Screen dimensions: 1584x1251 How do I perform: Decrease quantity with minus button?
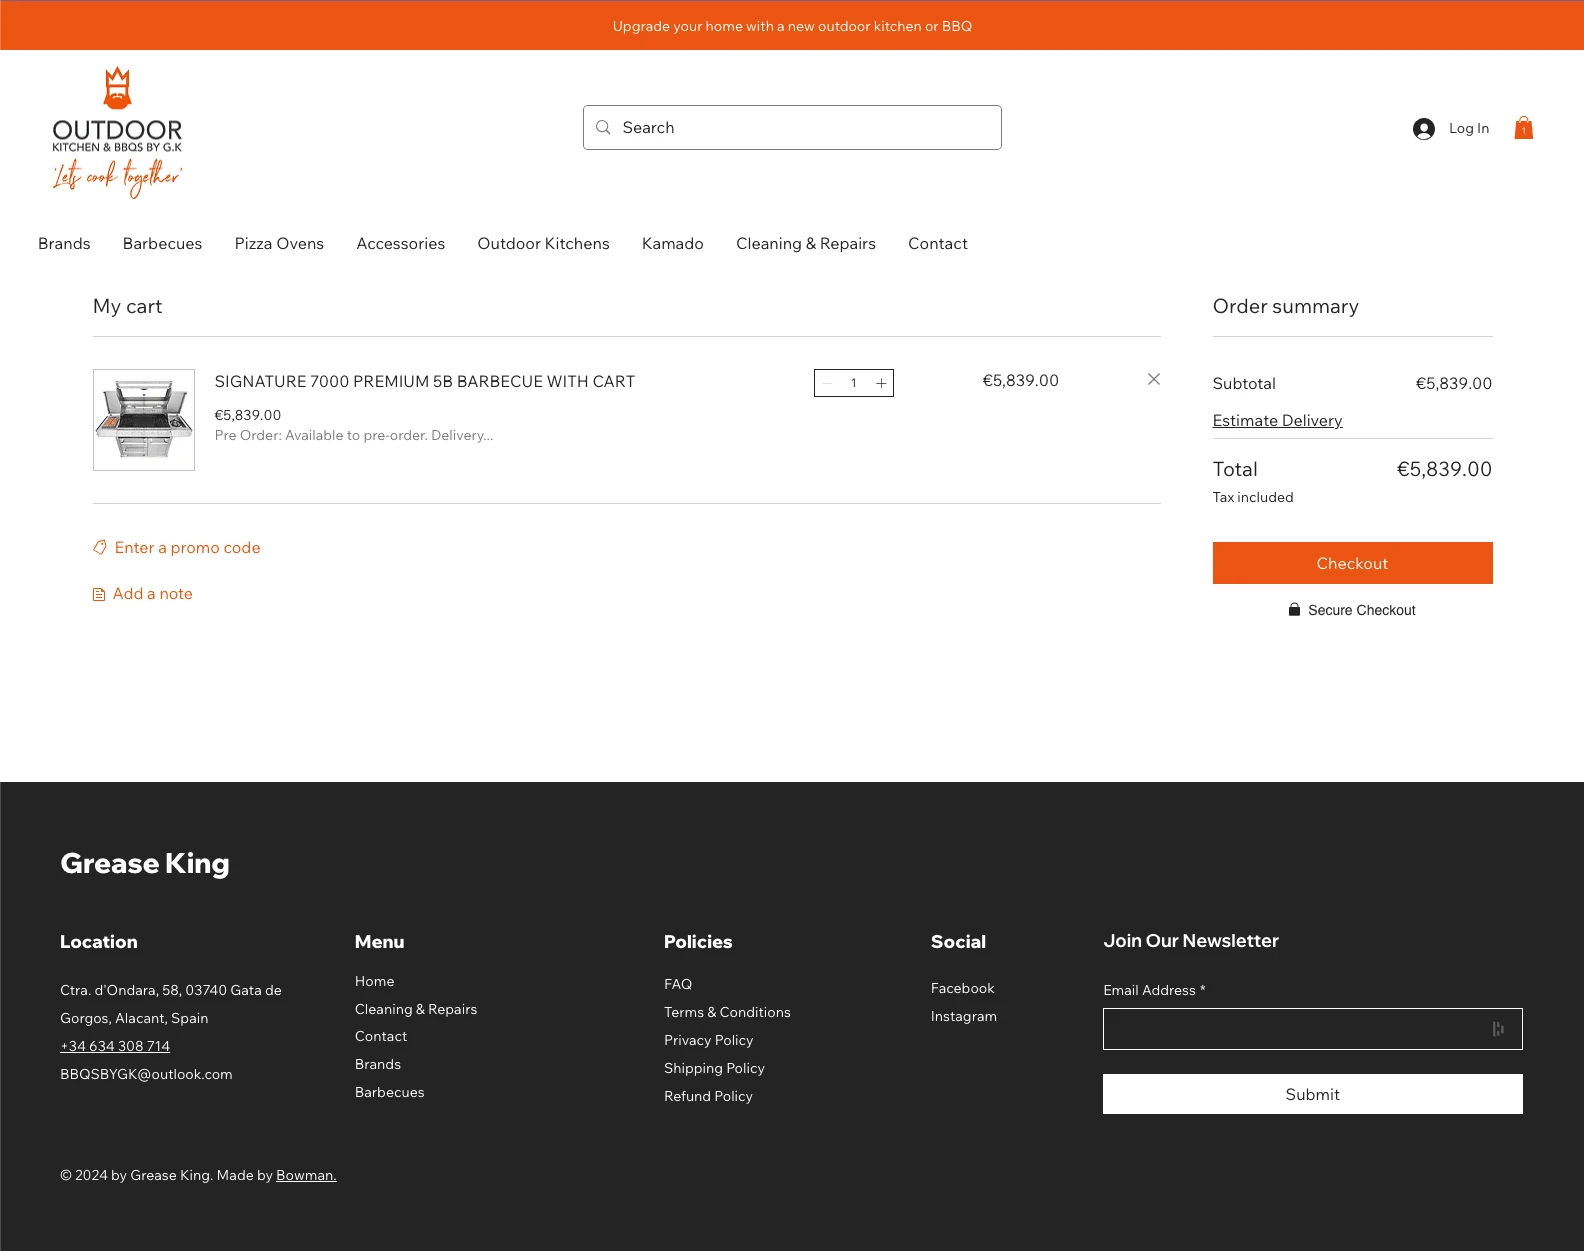(827, 383)
